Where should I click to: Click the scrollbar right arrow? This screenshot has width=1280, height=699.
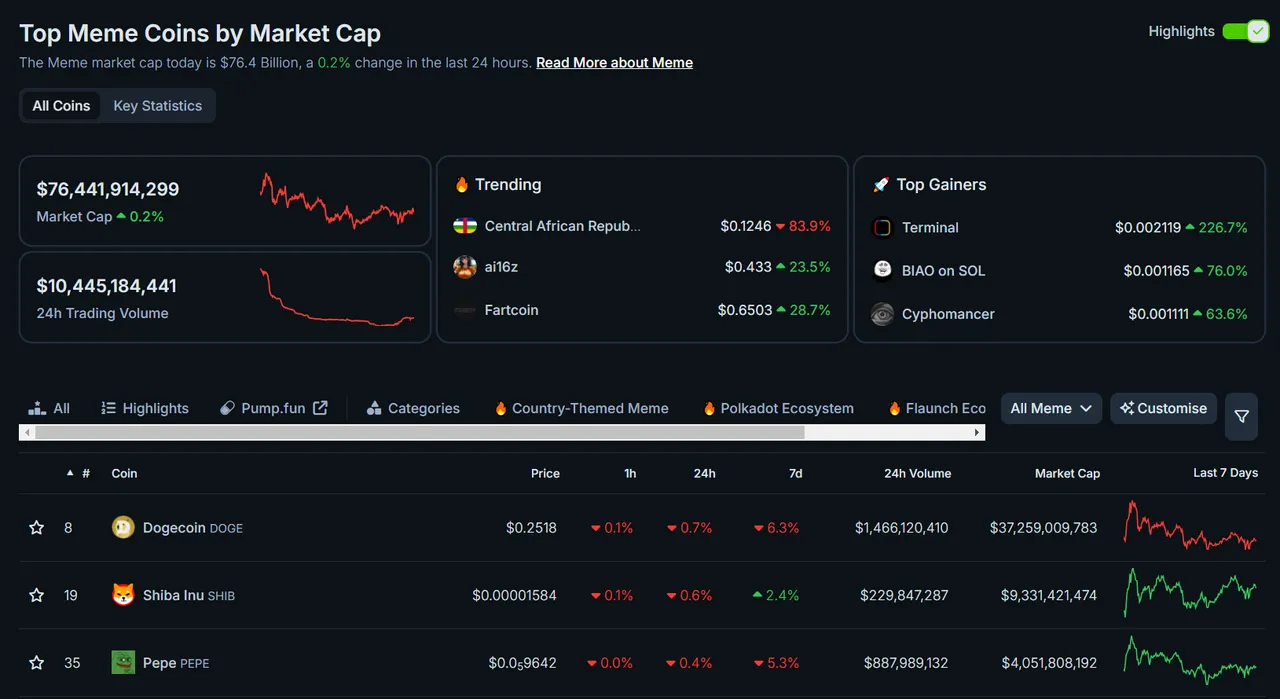coord(977,433)
